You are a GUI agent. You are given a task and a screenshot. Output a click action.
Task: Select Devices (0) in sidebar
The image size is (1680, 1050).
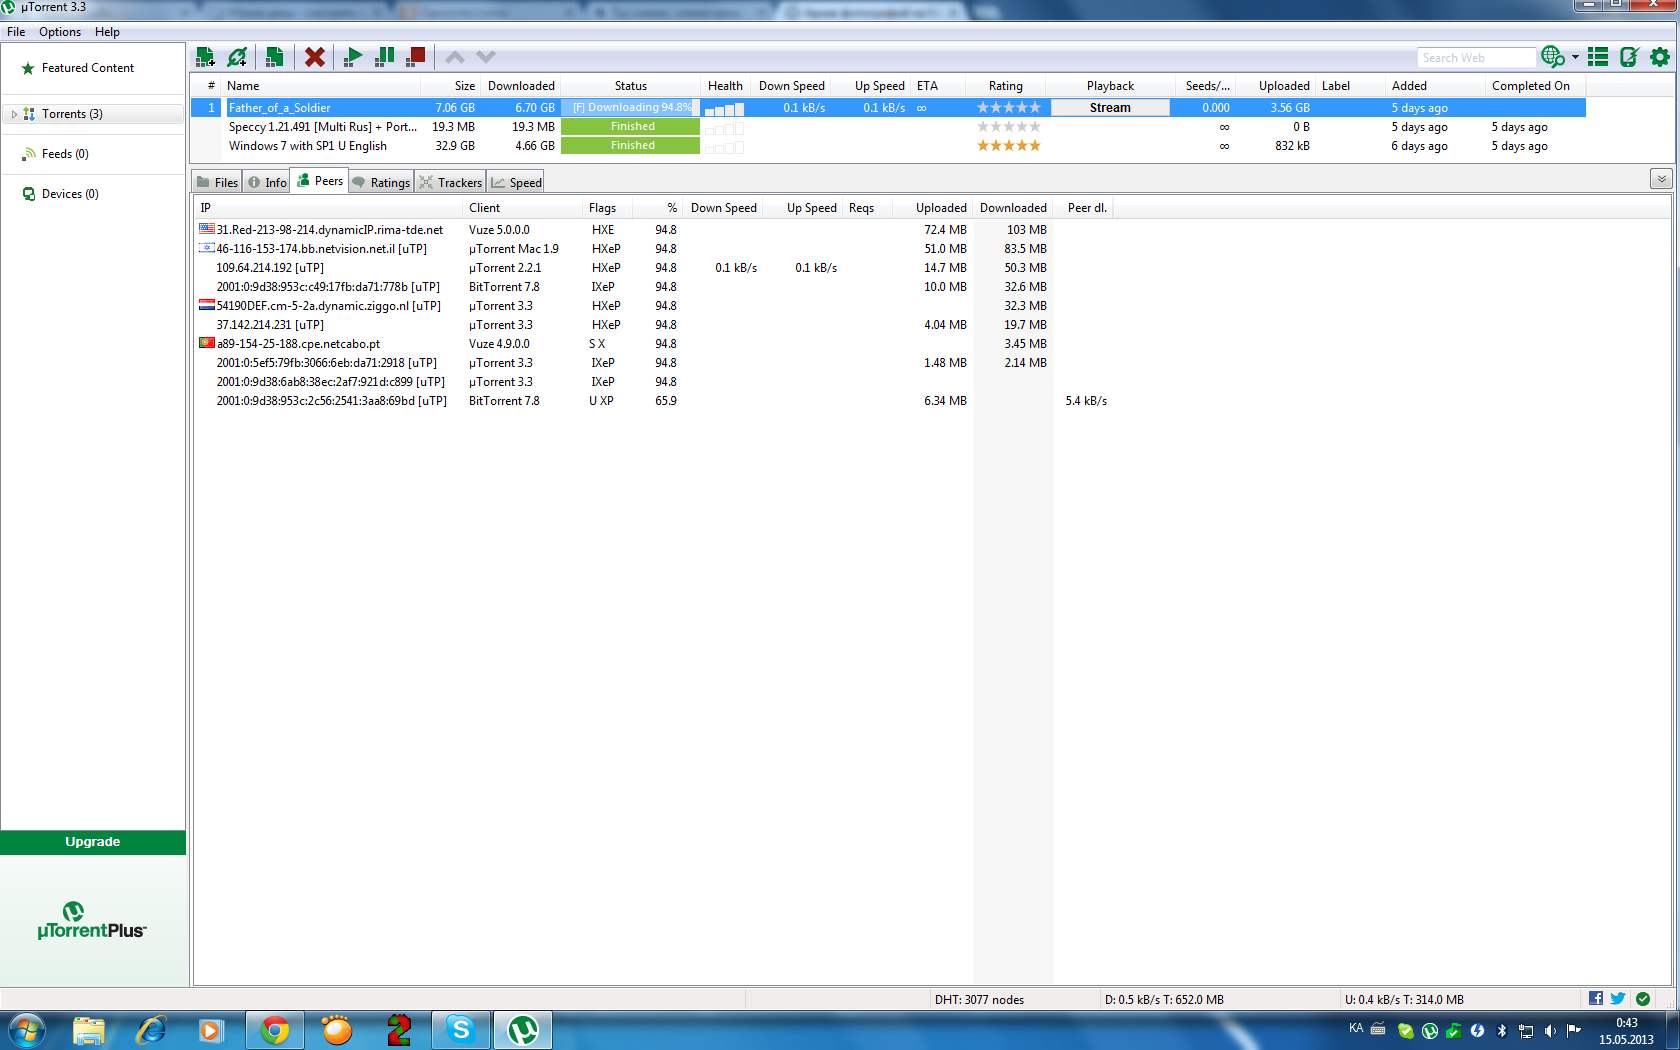click(70, 194)
